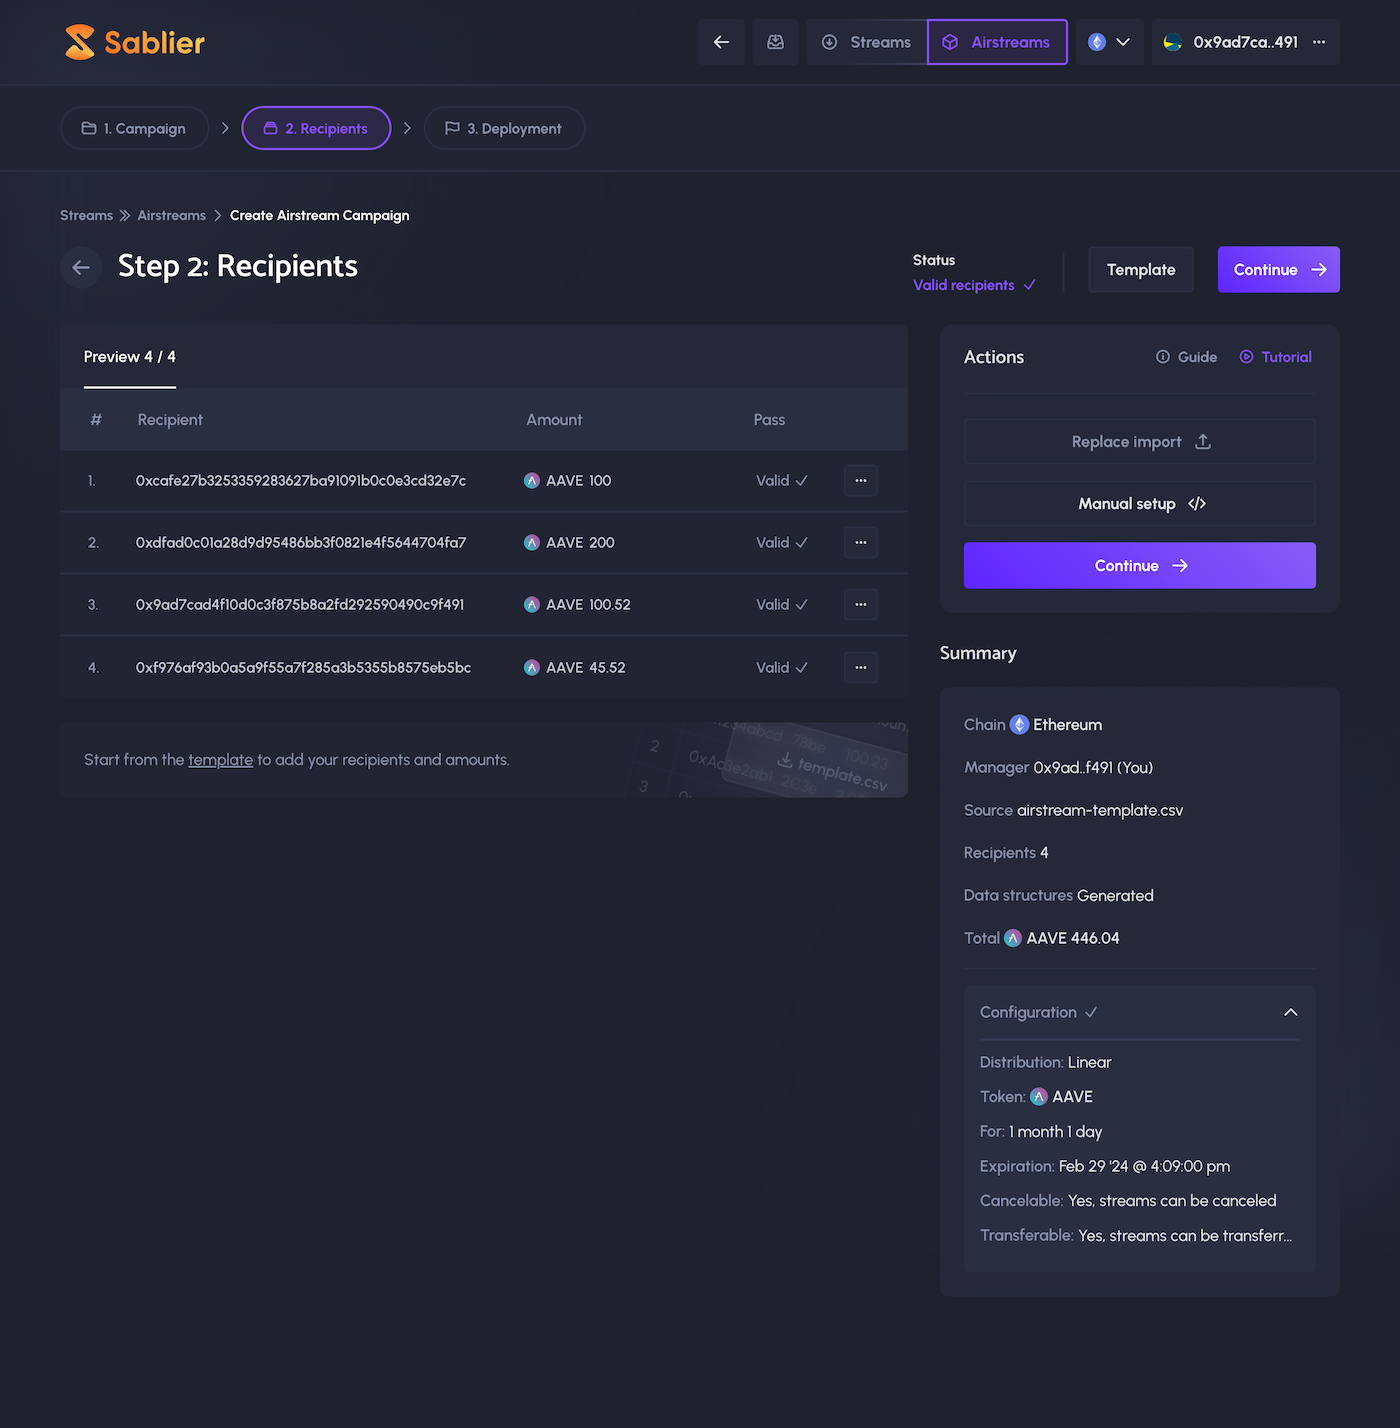Image resolution: width=1400 pixels, height=1428 pixels.
Task: Open options menu for recipient row 4
Action: 860,668
